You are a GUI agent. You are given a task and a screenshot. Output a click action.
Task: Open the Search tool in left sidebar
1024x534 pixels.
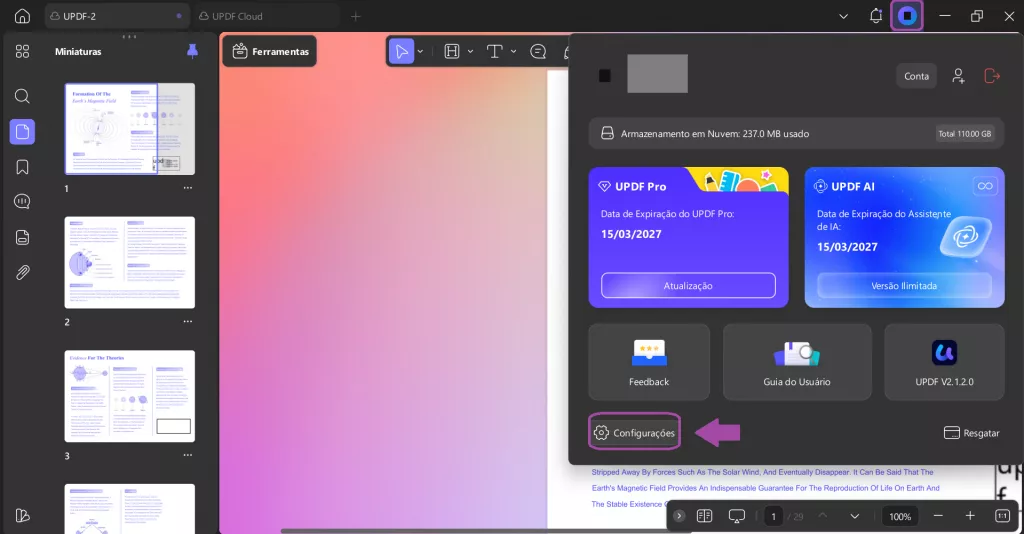(x=22, y=96)
